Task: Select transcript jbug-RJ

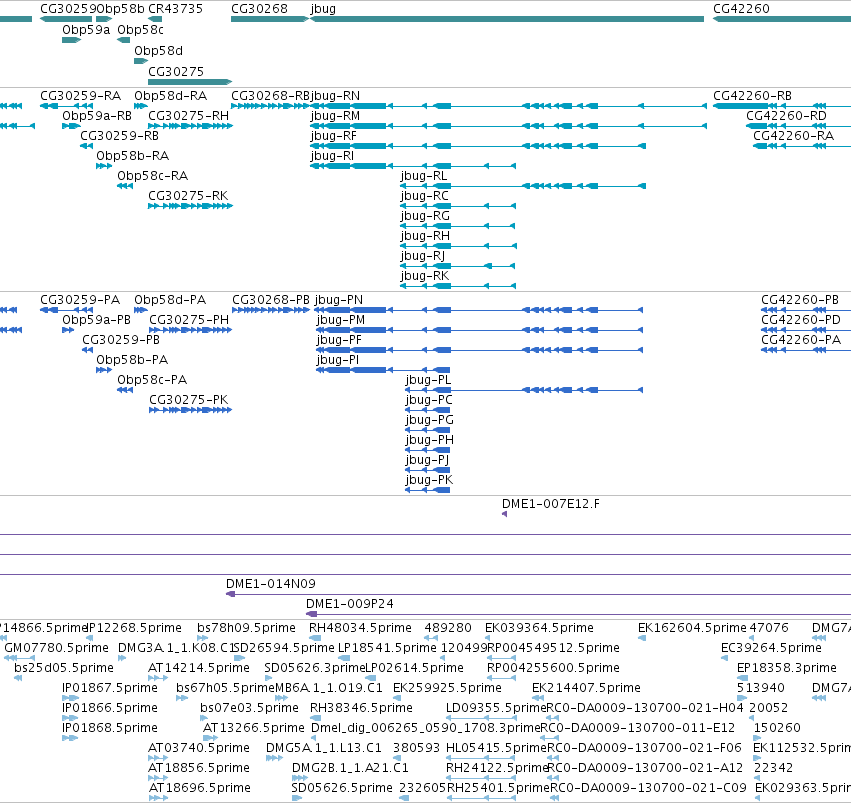Action: point(423,256)
